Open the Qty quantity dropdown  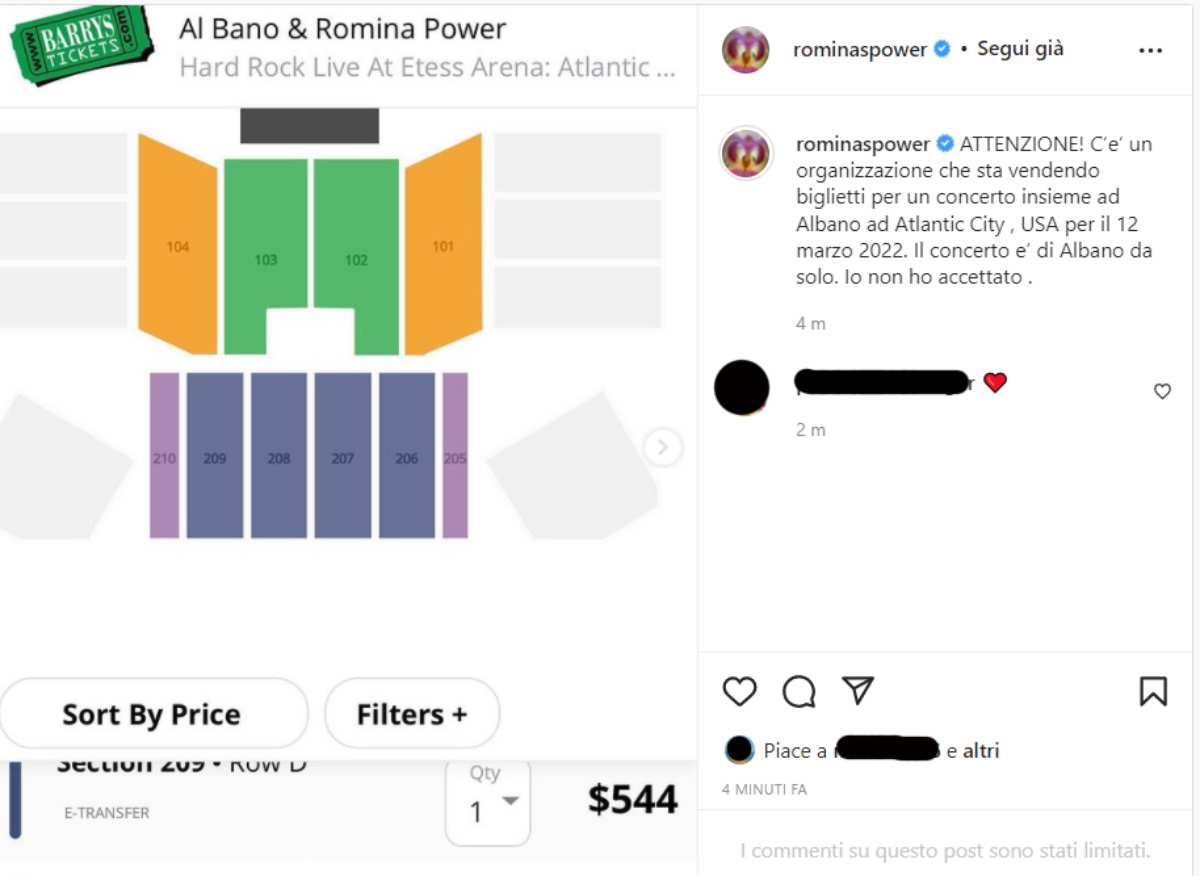[488, 802]
